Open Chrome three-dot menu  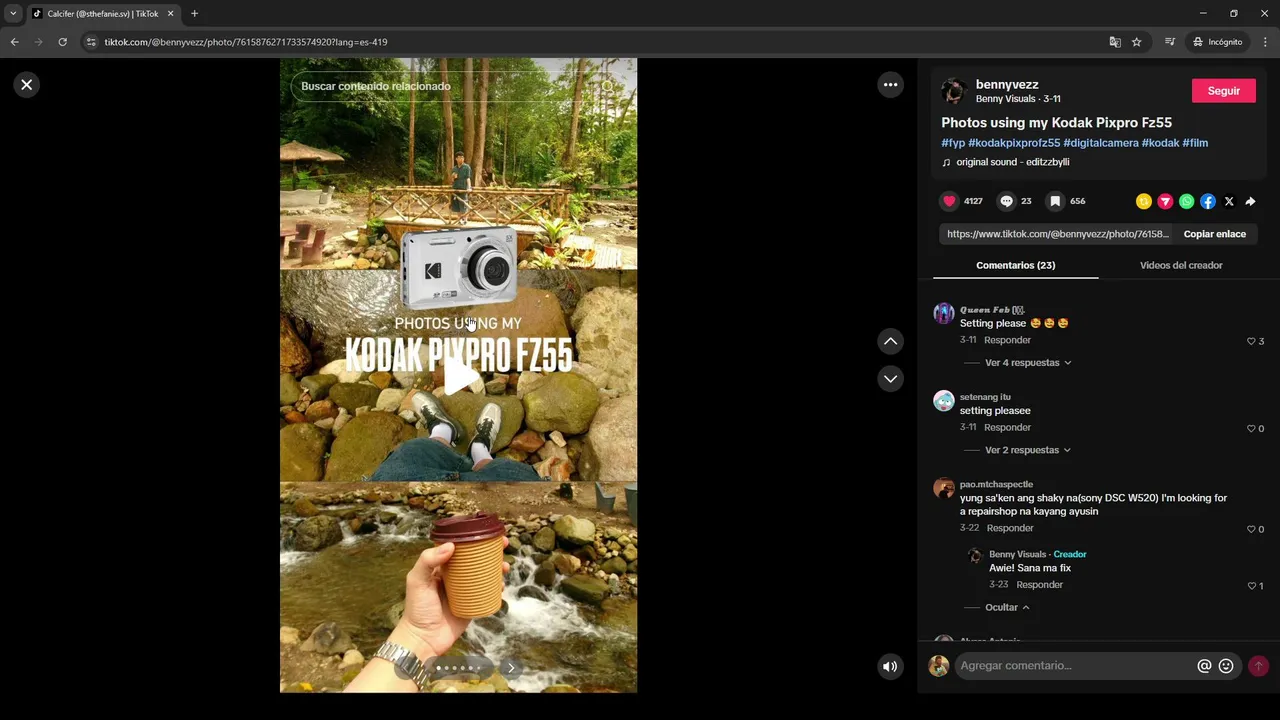[1266, 42]
